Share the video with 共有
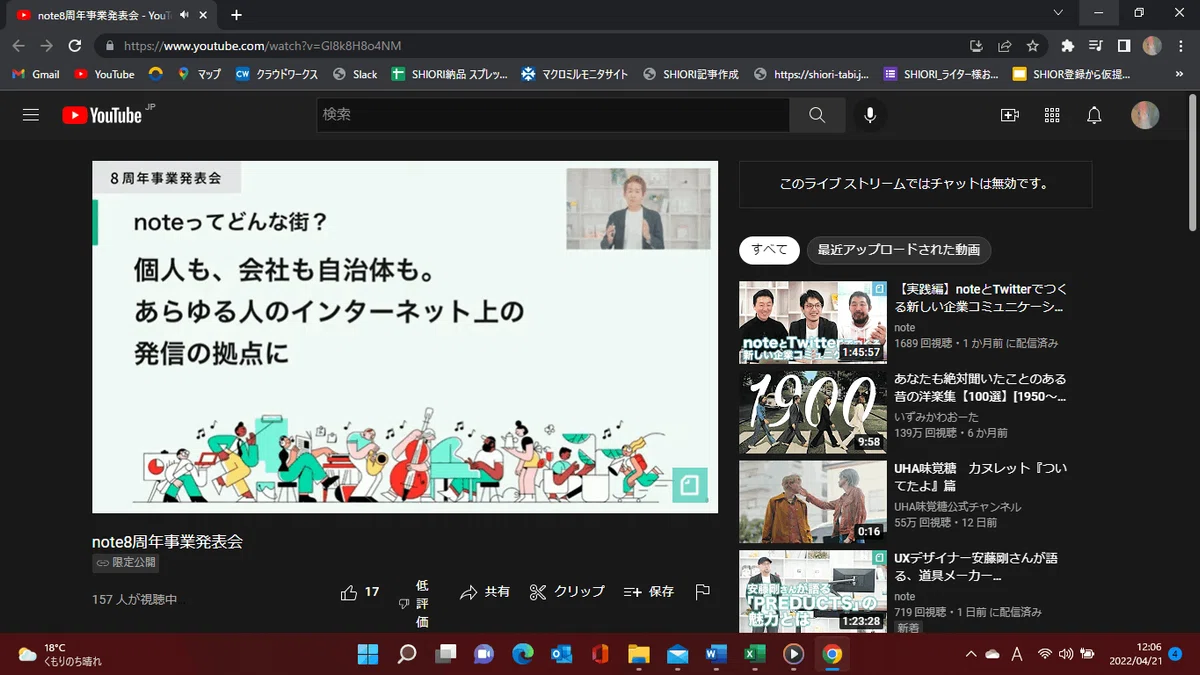The image size is (1200, 675). [485, 592]
